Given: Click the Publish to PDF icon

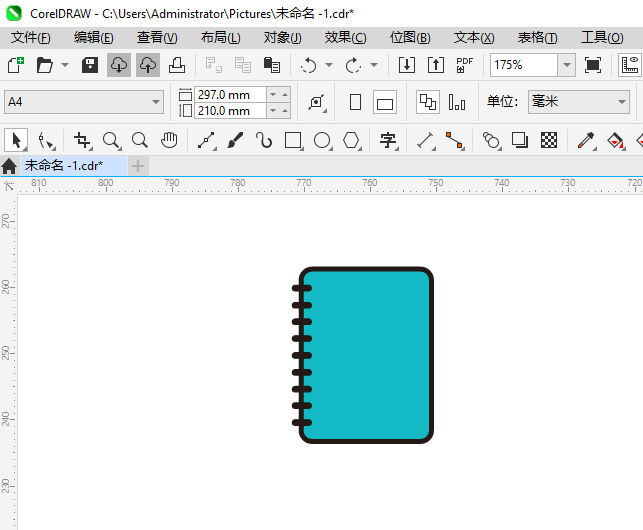Looking at the screenshot, I should point(464,65).
